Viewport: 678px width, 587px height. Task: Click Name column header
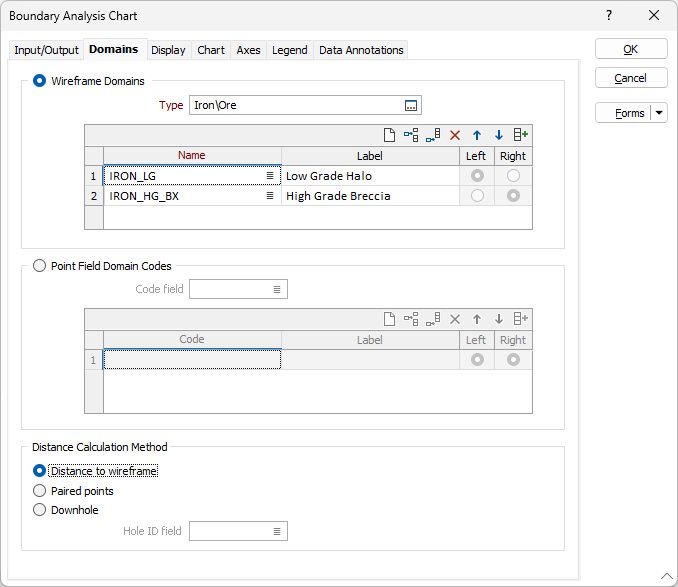pos(192,156)
